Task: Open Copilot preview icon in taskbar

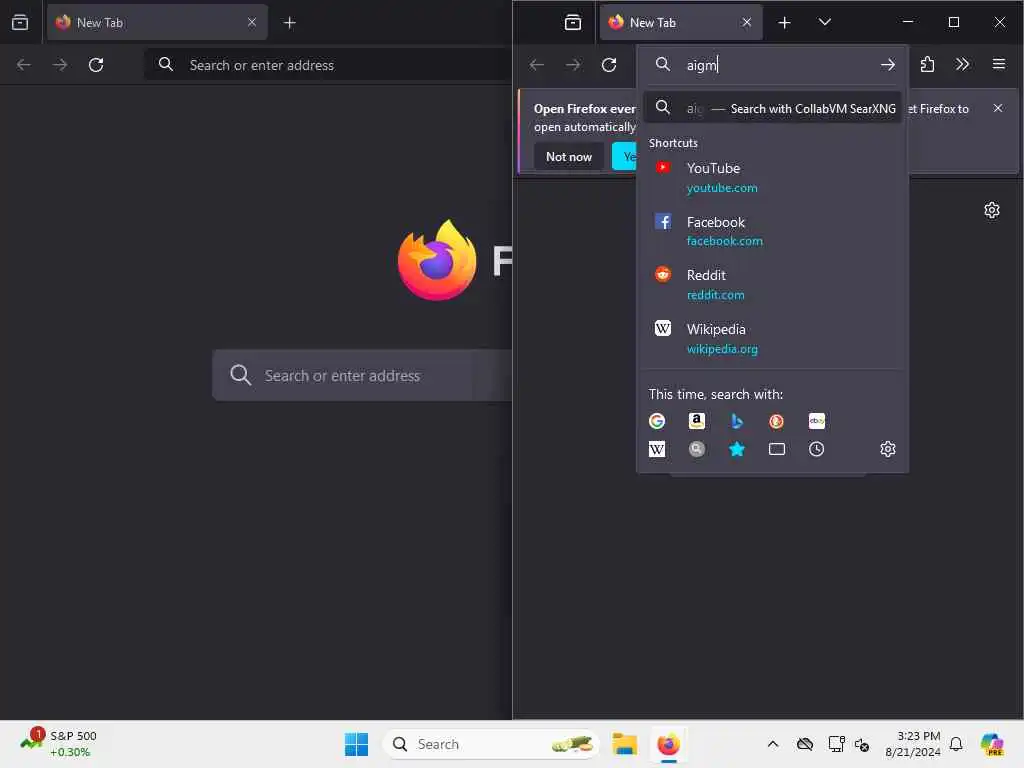Action: click(992, 744)
